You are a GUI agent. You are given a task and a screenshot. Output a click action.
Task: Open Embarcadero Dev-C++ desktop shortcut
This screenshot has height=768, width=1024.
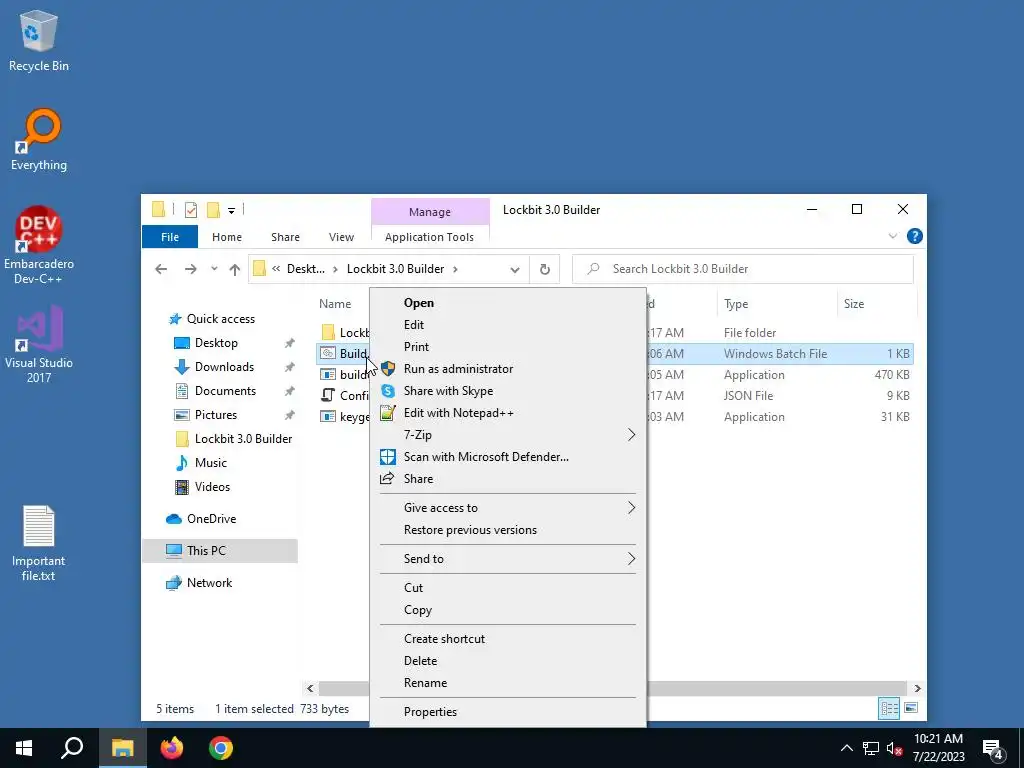point(39,245)
